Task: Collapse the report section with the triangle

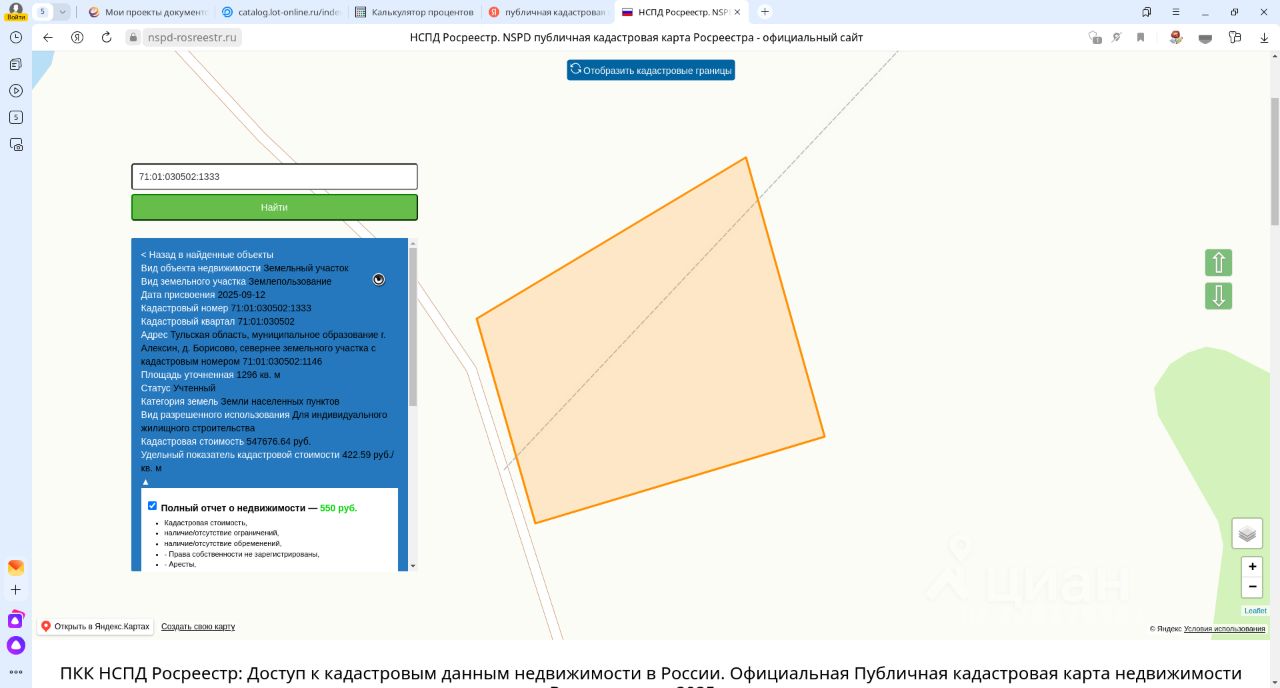Action: [145, 482]
